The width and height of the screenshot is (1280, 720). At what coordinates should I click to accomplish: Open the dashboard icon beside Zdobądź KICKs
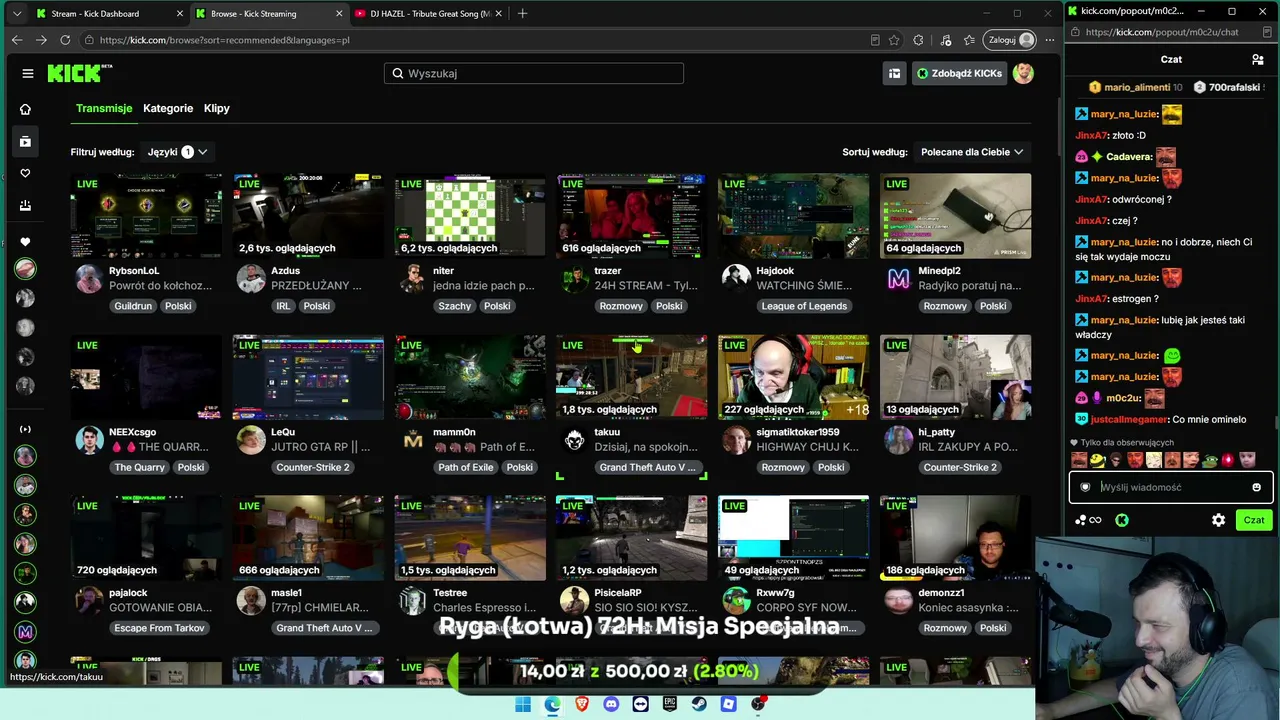(895, 73)
